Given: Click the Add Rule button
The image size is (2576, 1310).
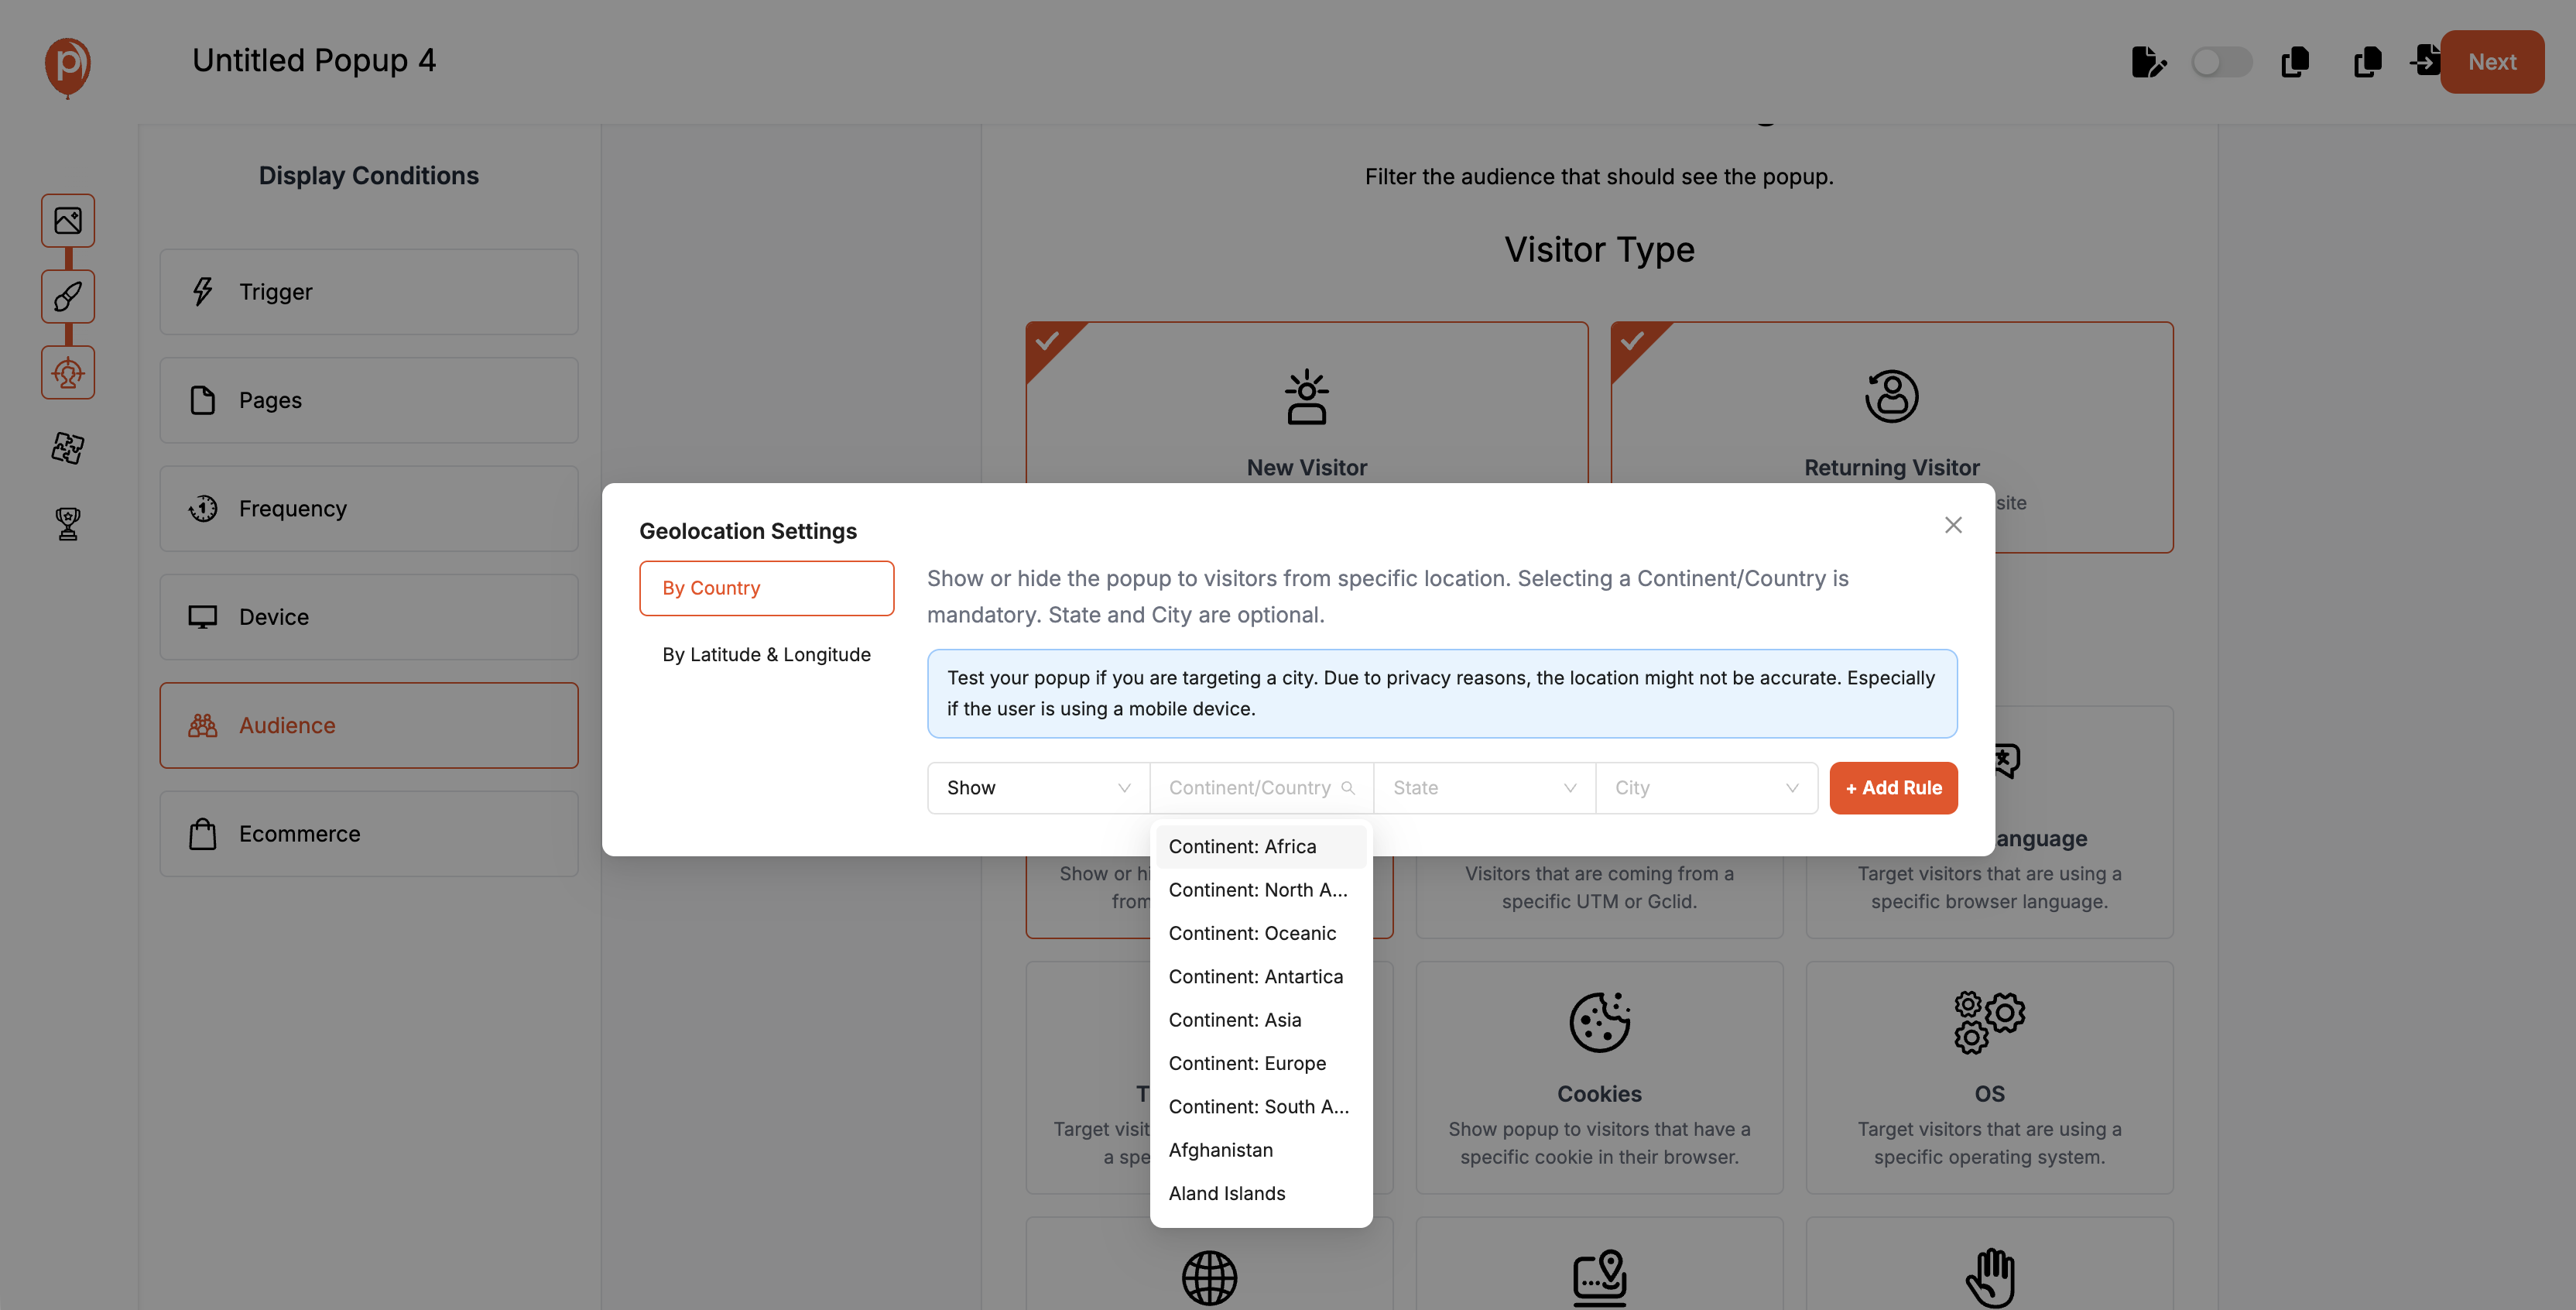Looking at the screenshot, I should 1893,788.
